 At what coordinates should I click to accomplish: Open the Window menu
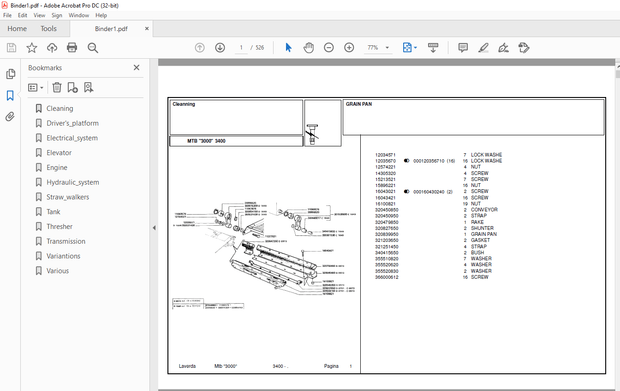(x=79, y=15)
